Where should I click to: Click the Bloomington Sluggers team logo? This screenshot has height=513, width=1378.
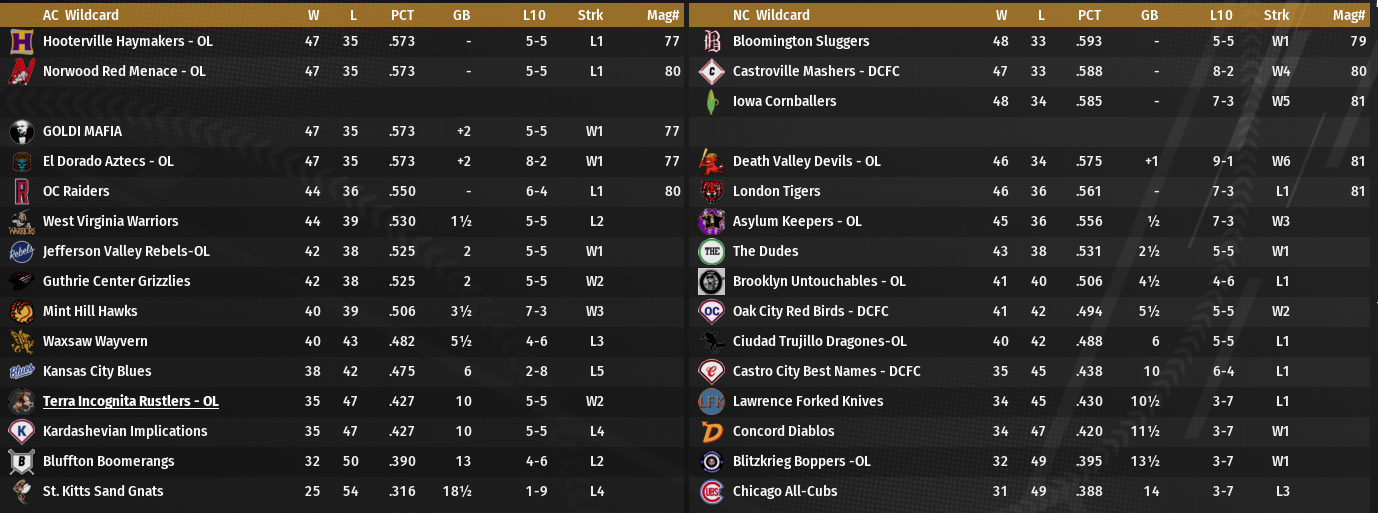711,42
